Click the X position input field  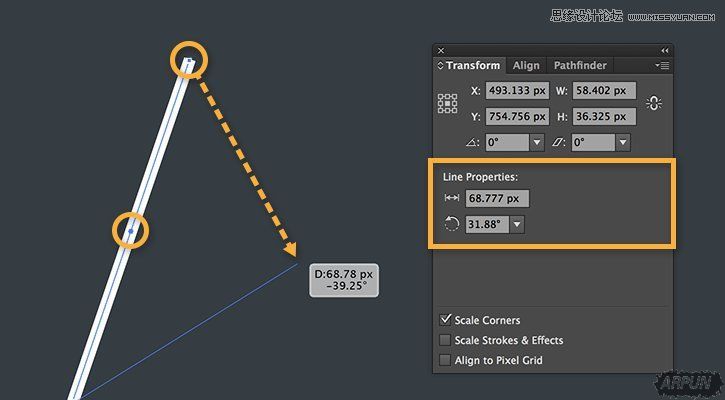(x=517, y=91)
